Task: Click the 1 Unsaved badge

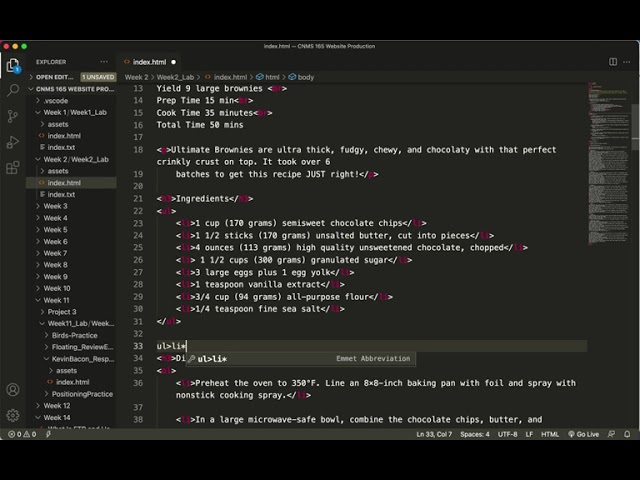Action: click(x=98, y=77)
